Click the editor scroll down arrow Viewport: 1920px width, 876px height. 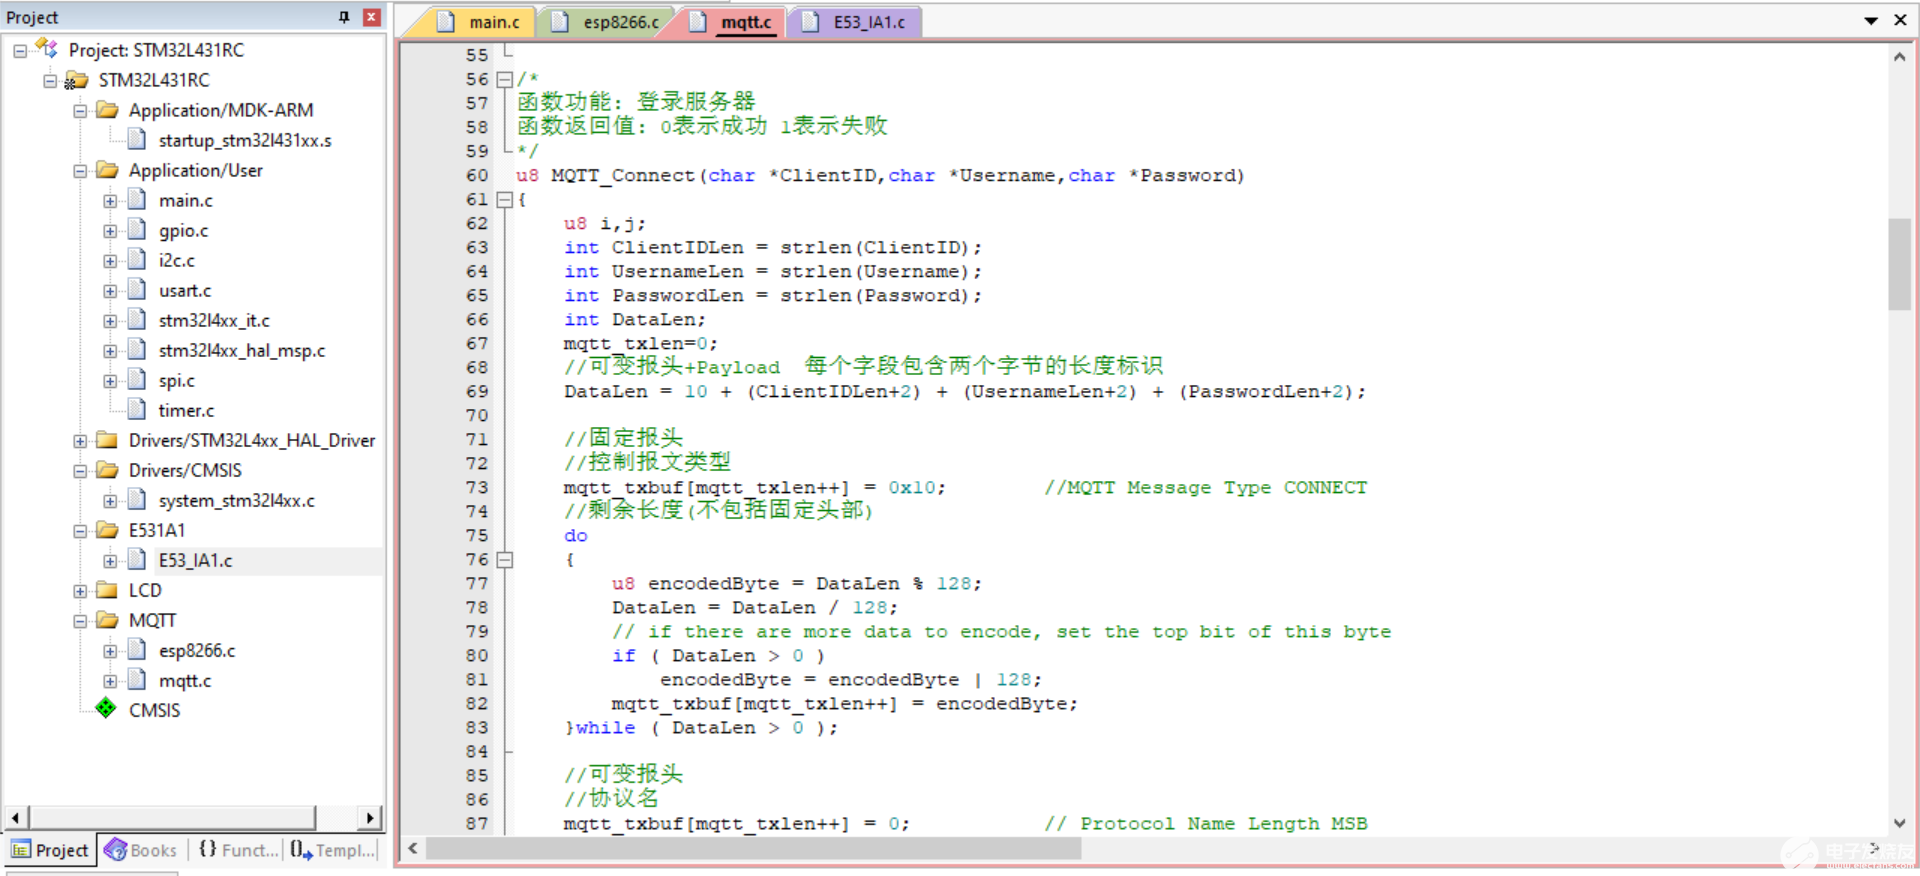[1899, 823]
